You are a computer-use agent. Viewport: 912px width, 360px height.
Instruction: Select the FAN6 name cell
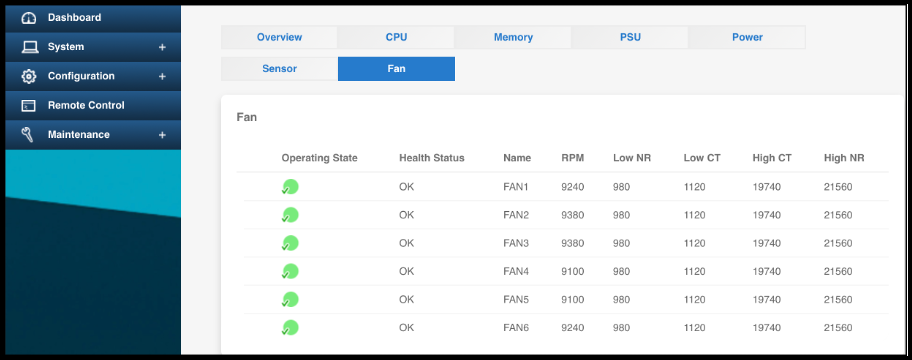[516, 328]
